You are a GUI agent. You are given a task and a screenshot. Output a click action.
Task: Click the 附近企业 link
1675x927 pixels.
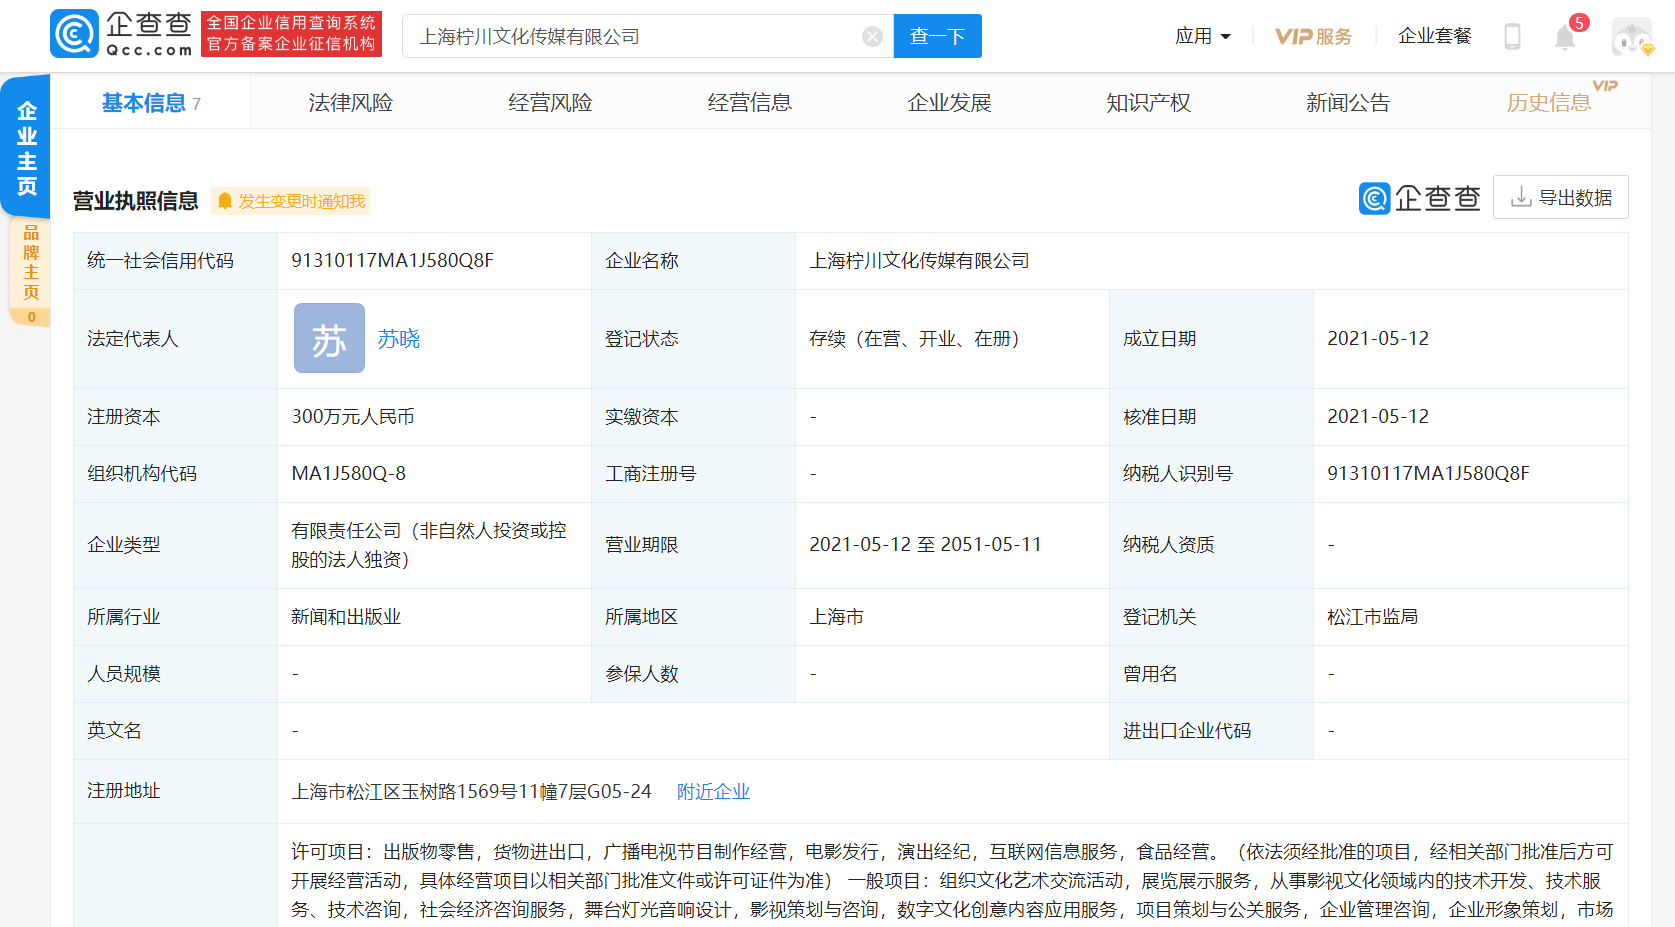pyautogui.click(x=713, y=792)
